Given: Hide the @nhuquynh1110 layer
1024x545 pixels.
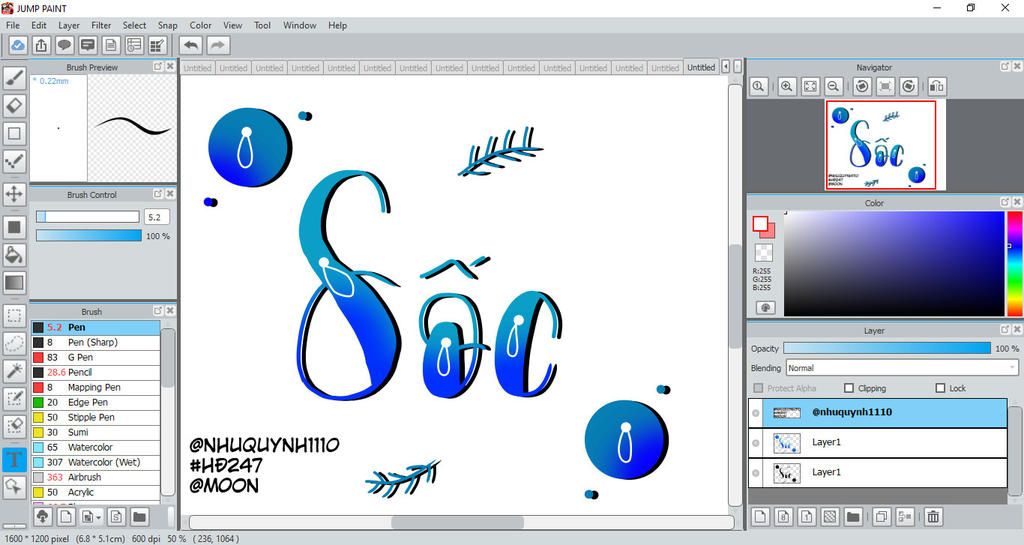Looking at the screenshot, I should pos(756,413).
